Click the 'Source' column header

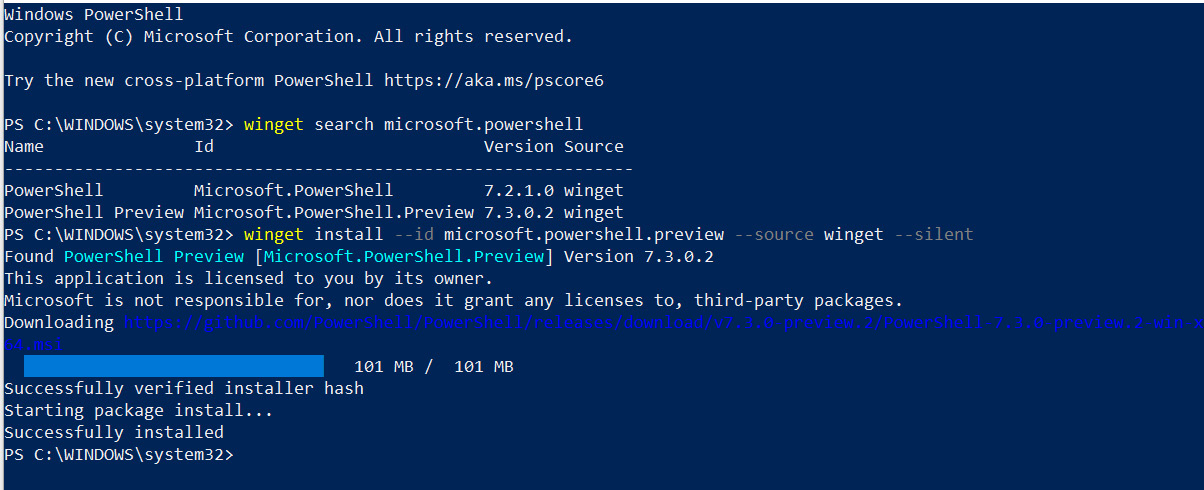(594, 147)
